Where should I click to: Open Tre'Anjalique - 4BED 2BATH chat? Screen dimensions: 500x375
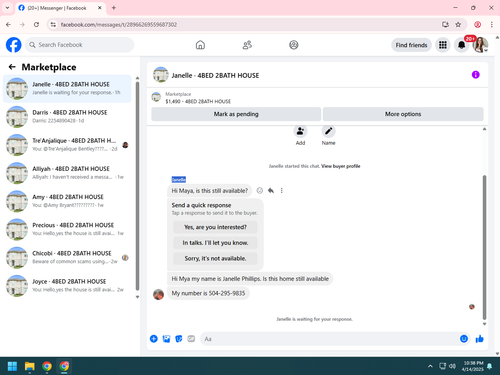click(67, 145)
